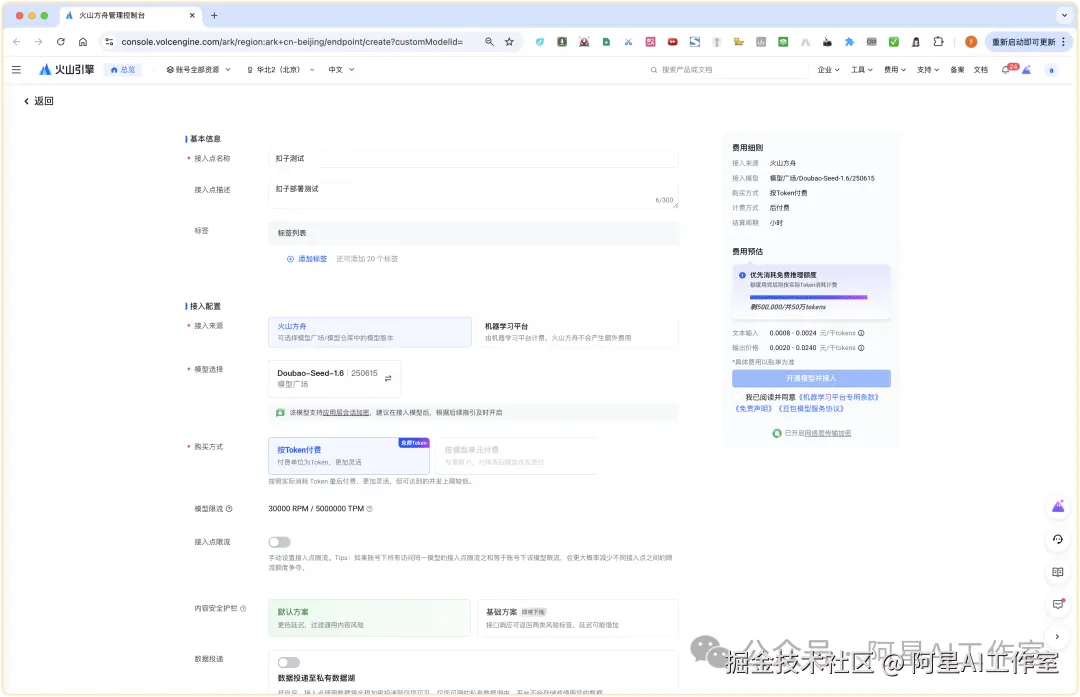Click info icon beside 文本输入 price

[x=861, y=333]
